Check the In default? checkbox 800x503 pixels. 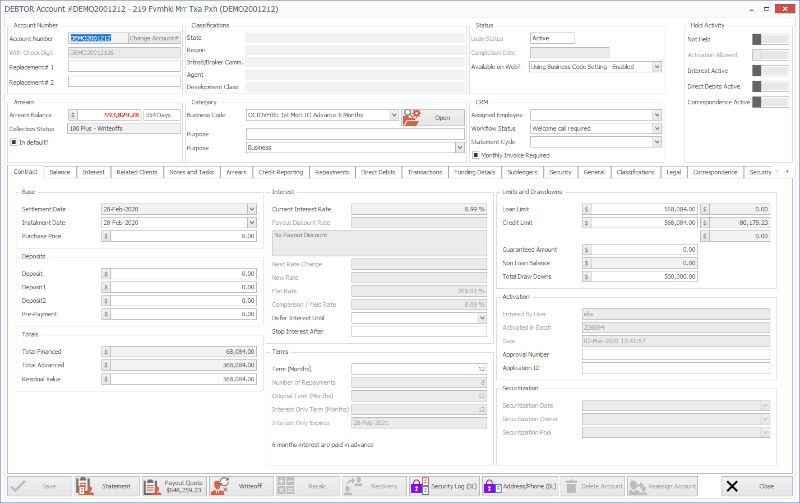pyautogui.click(x=14, y=142)
